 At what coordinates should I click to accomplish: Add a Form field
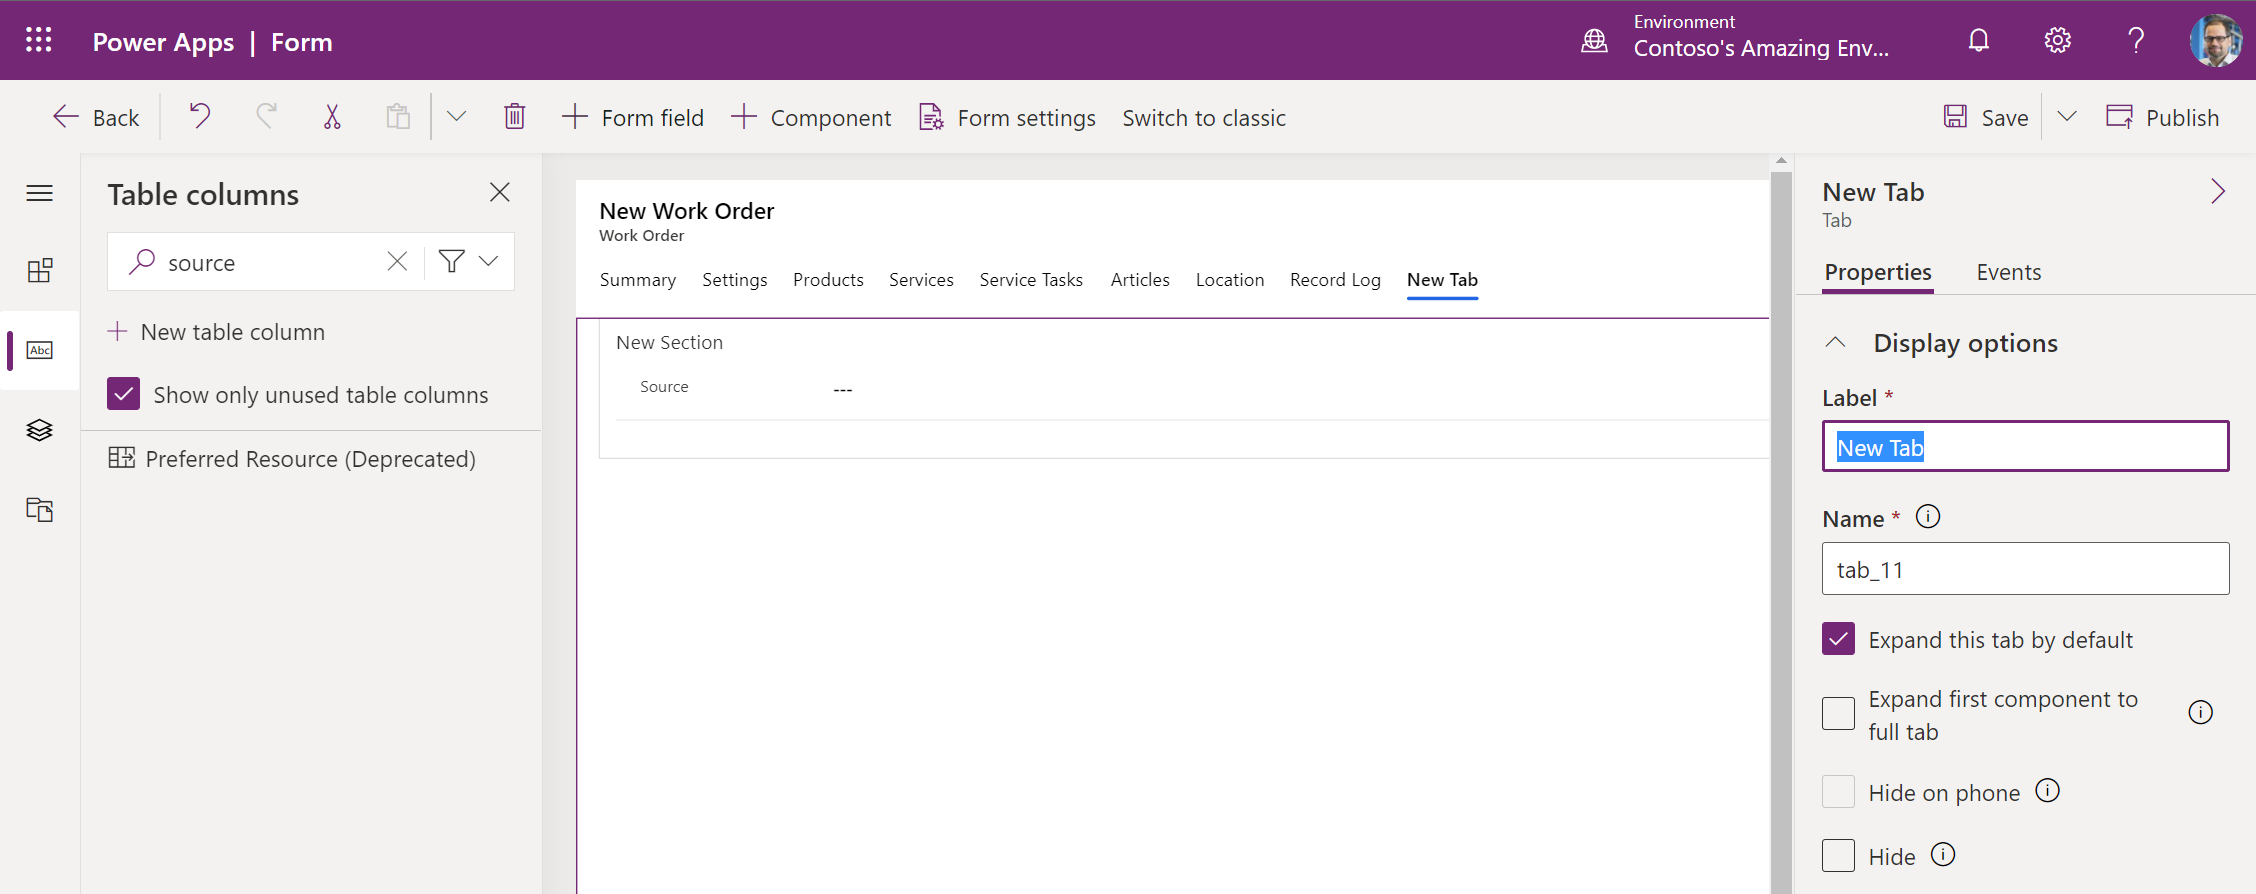pyautogui.click(x=633, y=118)
